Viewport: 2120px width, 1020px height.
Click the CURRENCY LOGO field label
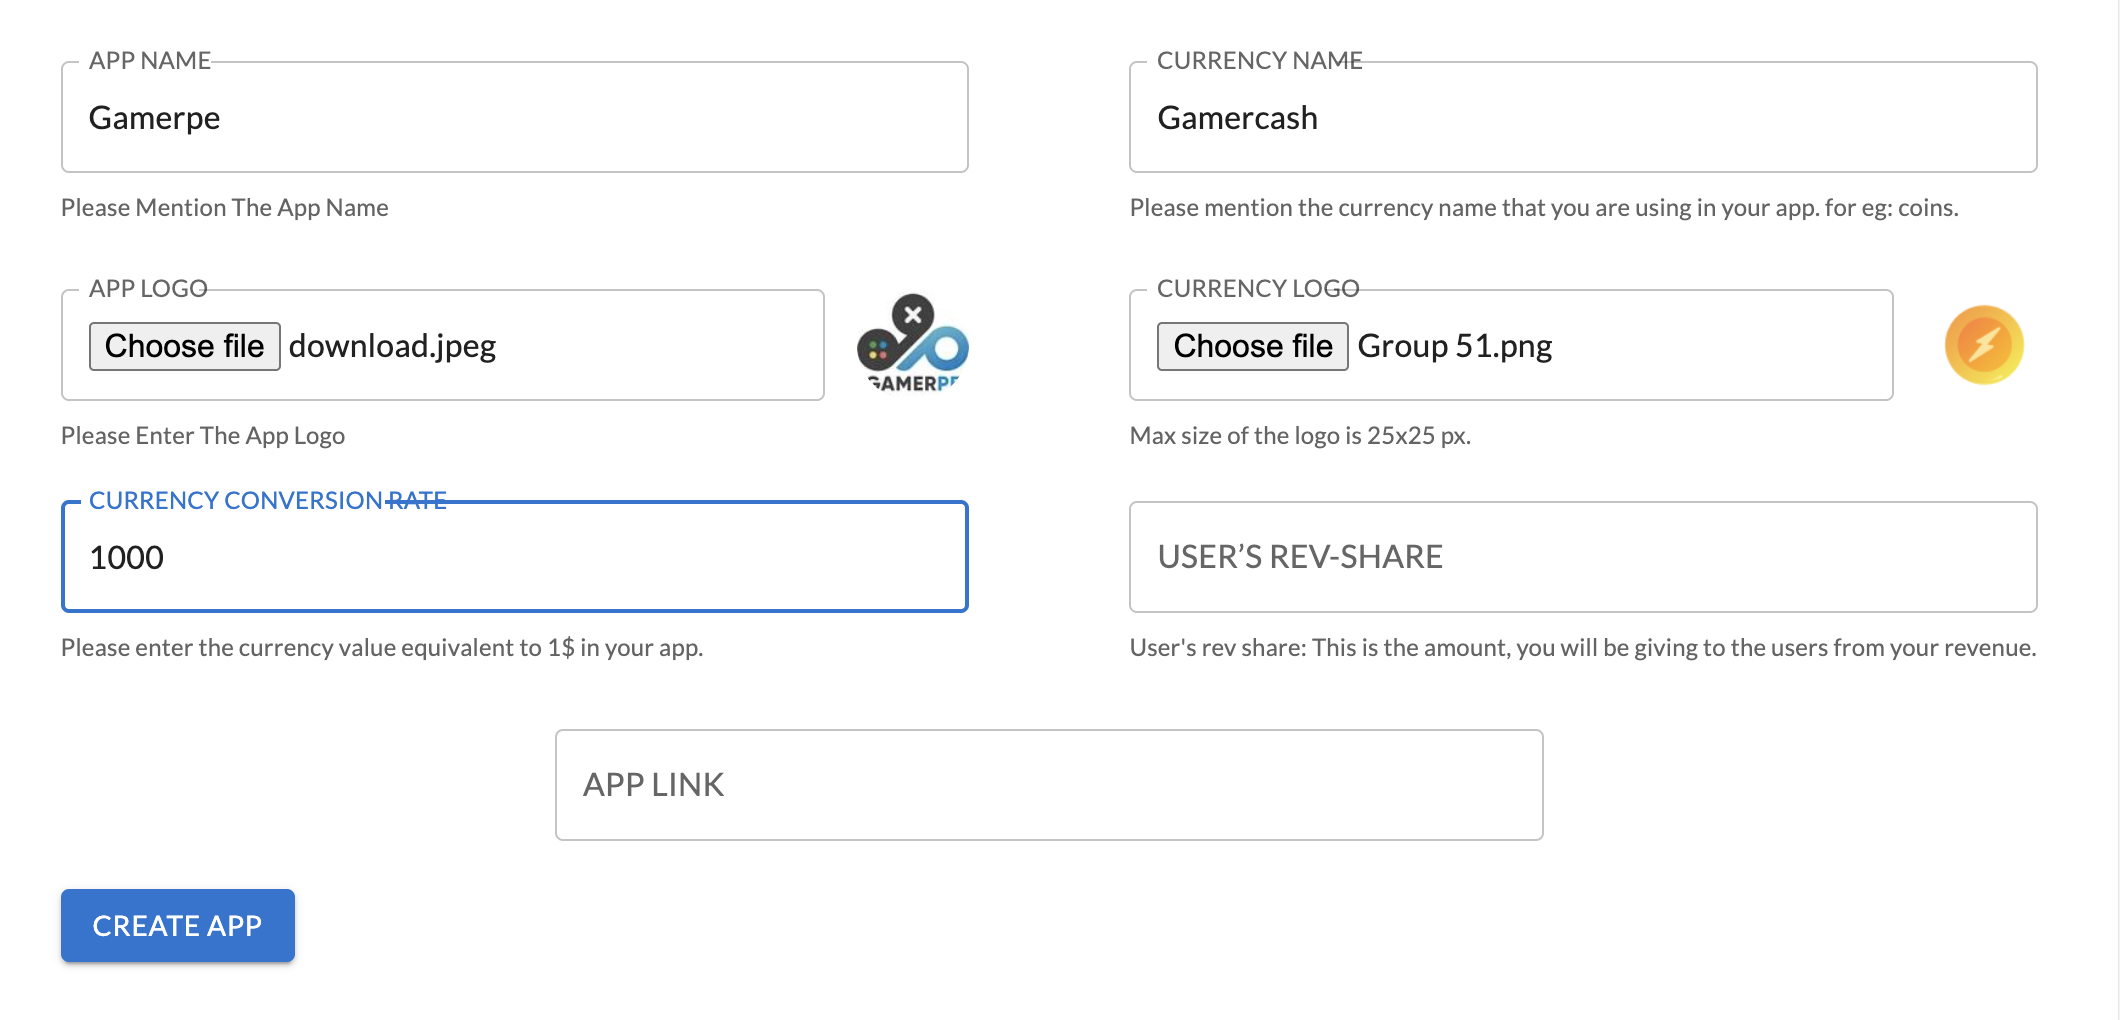pos(1258,289)
